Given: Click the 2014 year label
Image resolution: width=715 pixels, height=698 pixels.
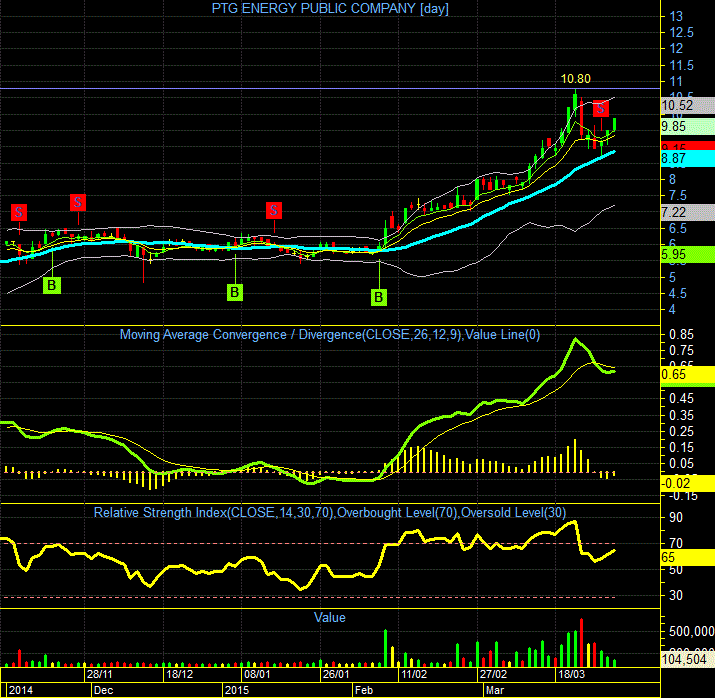Looking at the screenshot, I should 21,690.
